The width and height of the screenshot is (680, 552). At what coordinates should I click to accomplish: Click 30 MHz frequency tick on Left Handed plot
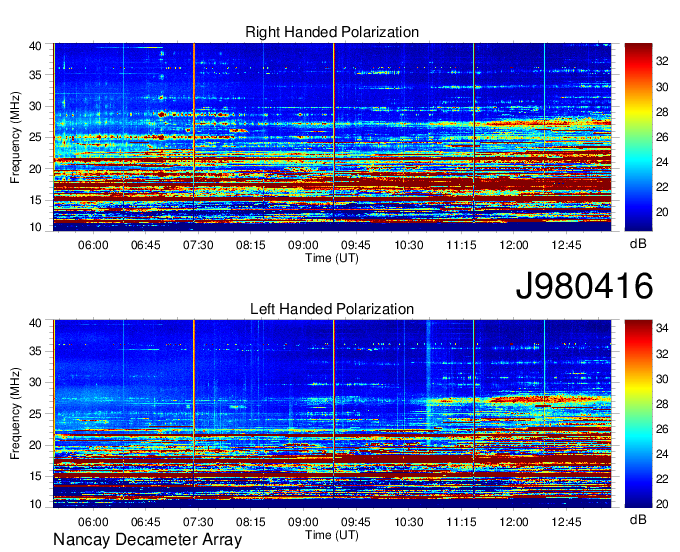click(35, 382)
